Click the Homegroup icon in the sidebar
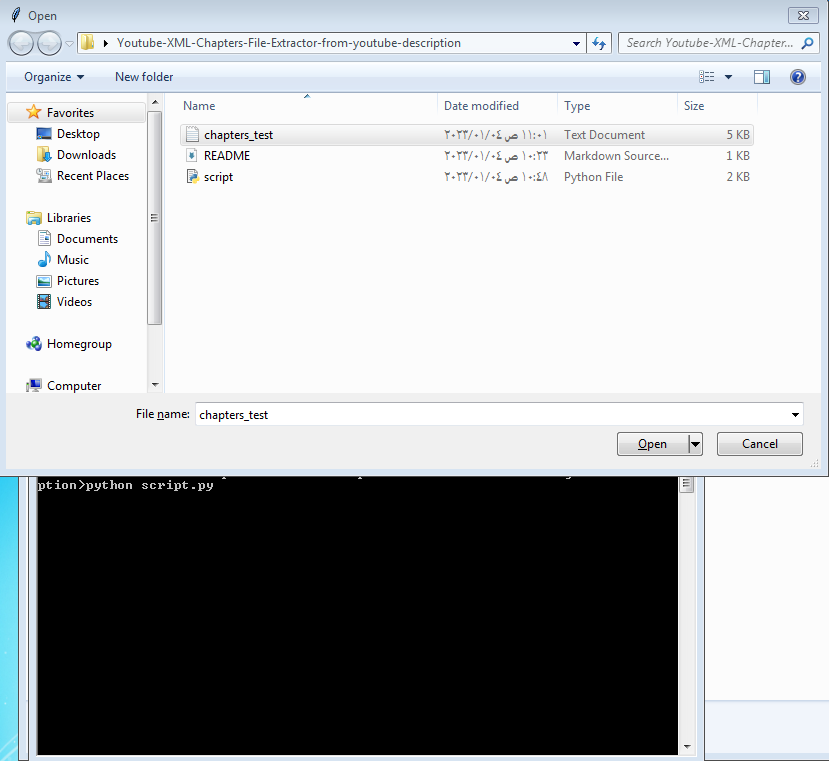Viewport: 829px width, 761px height. [x=32, y=343]
